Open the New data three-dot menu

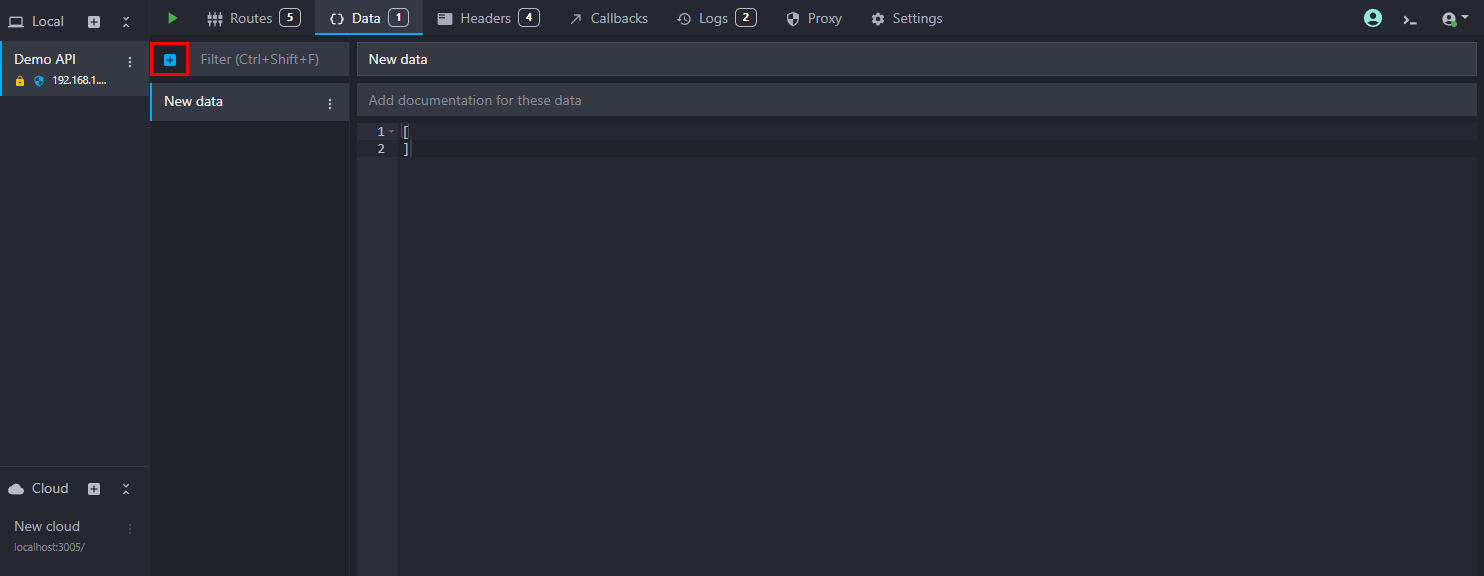pyautogui.click(x=330, y=103)
